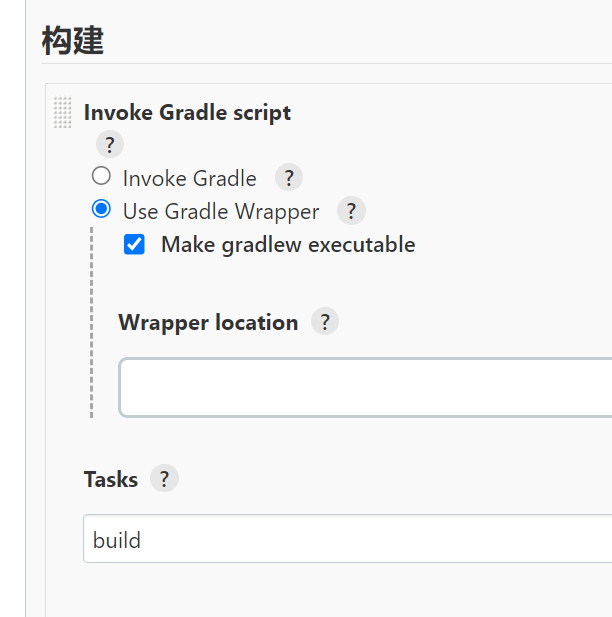The image size is (612, 617).
Task: Click the Invoke Gradle script step title
Action: 187,112
